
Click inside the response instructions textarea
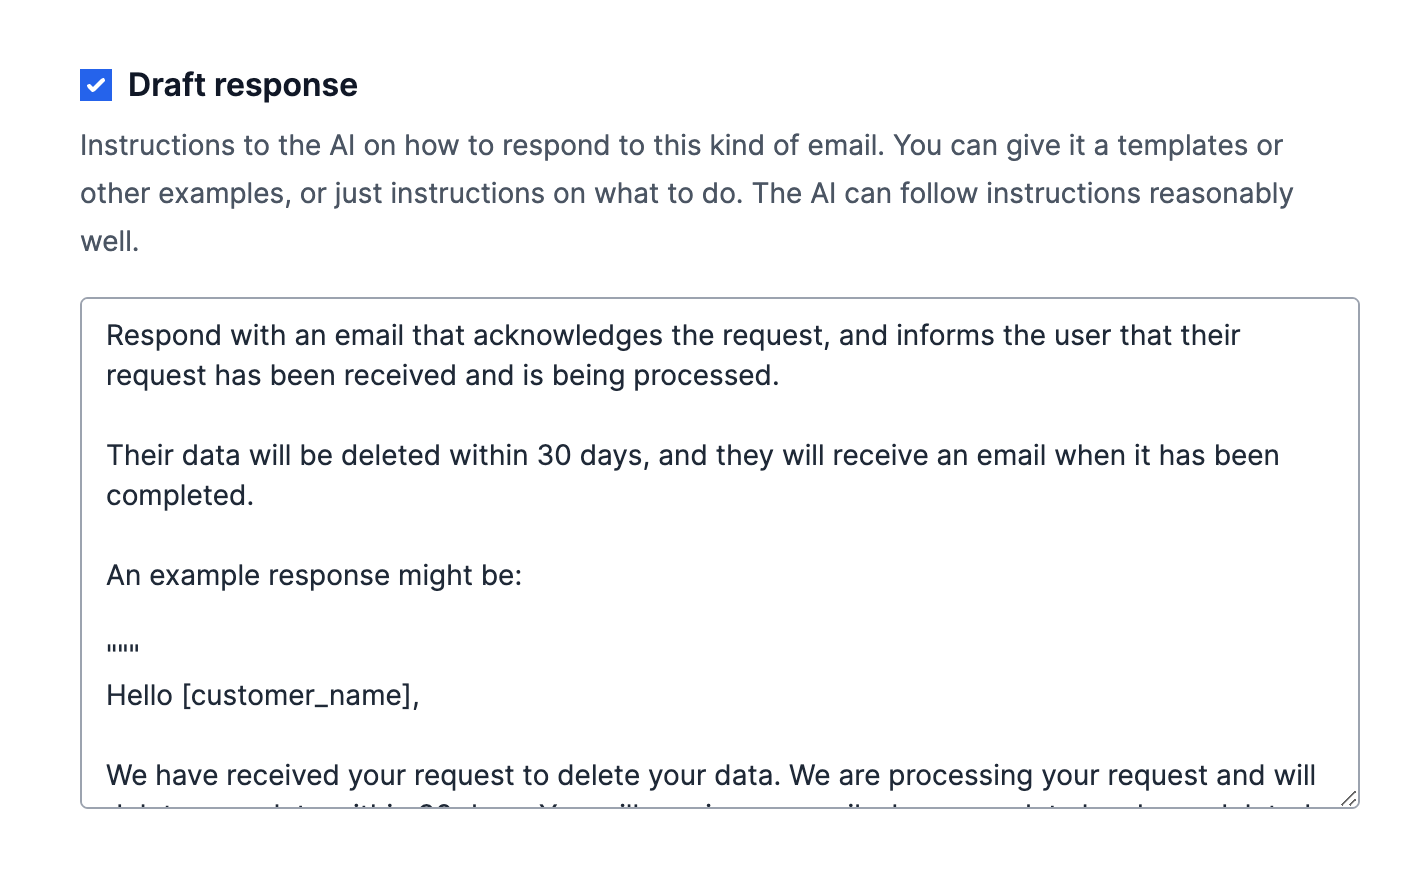[700, 550]
